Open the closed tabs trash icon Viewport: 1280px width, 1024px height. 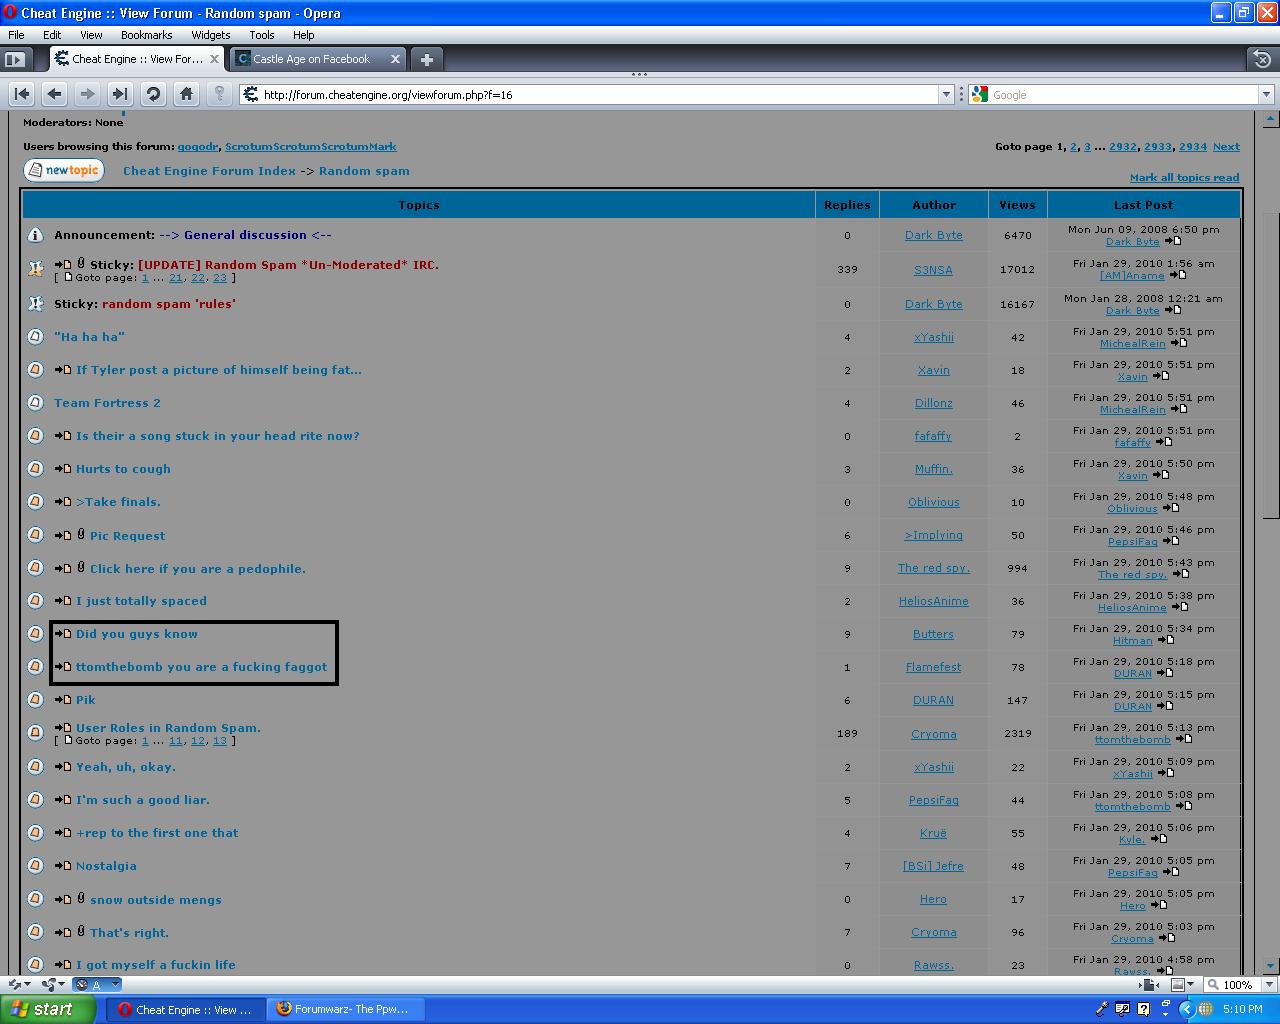[1262, 59]
